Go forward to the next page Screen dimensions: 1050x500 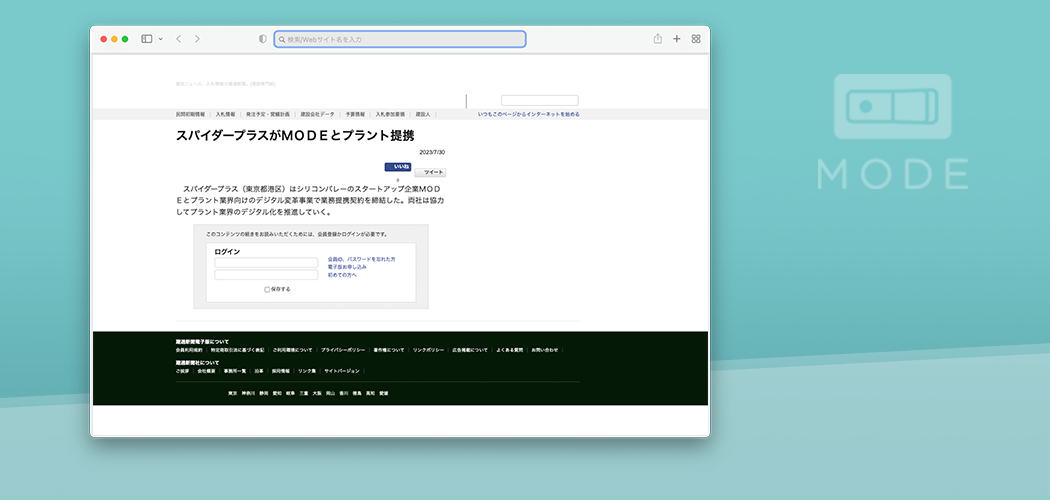pos(197,39)
